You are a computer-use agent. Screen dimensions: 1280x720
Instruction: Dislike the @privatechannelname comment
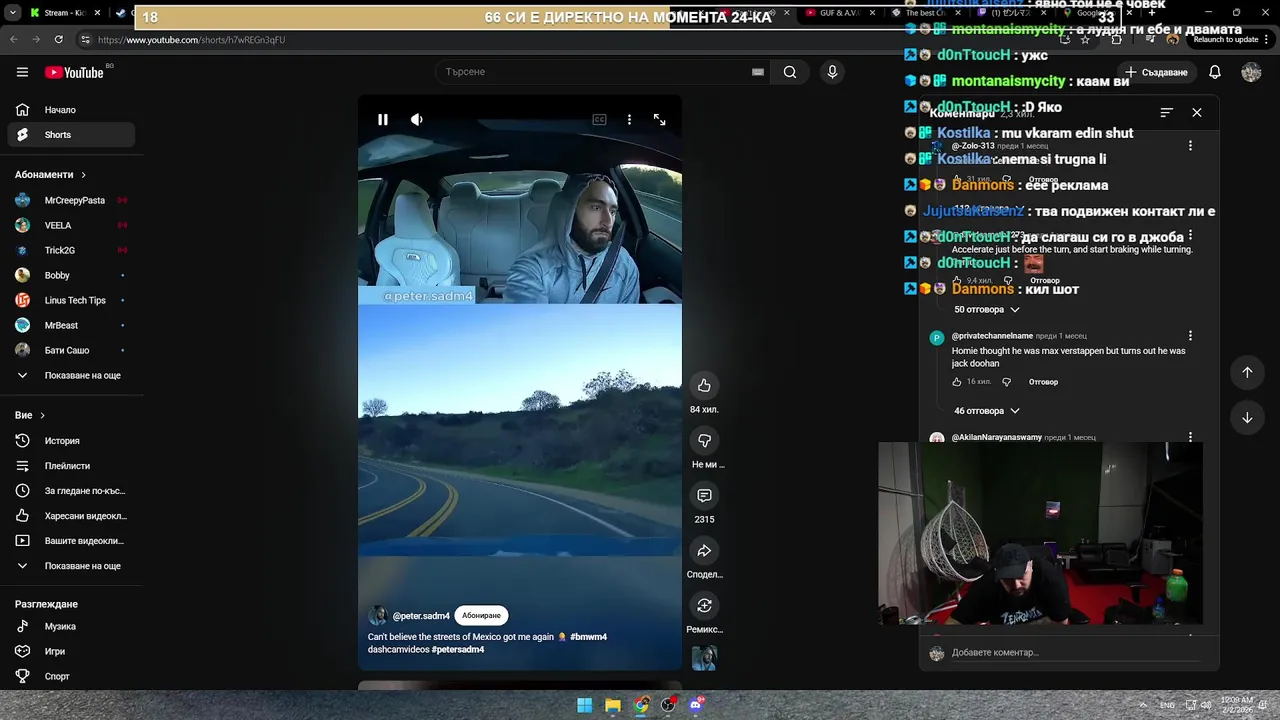1007,382
